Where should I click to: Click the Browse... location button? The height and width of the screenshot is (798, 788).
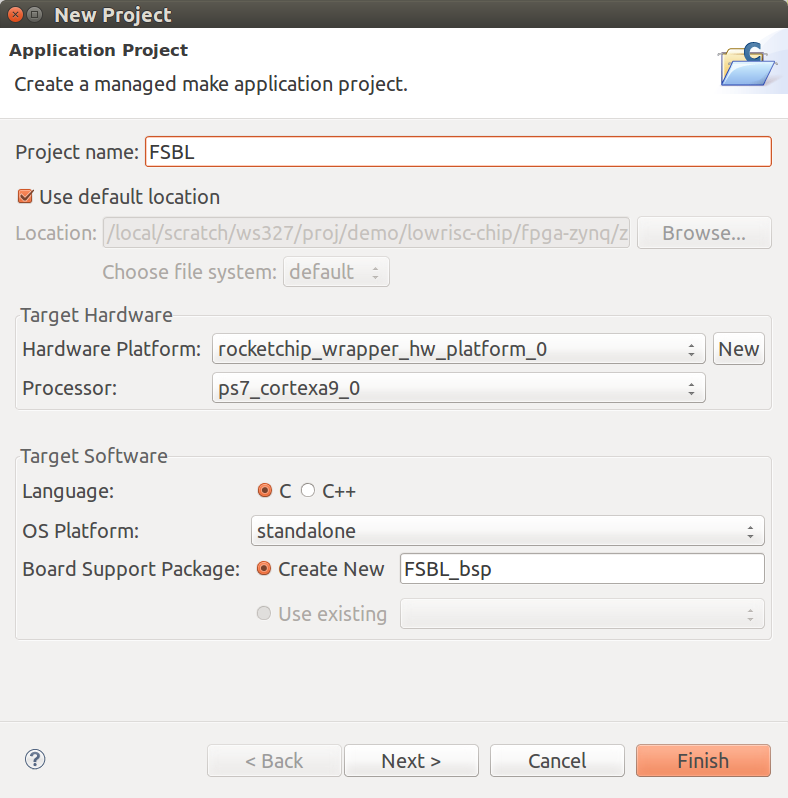(x=704, y=233)
